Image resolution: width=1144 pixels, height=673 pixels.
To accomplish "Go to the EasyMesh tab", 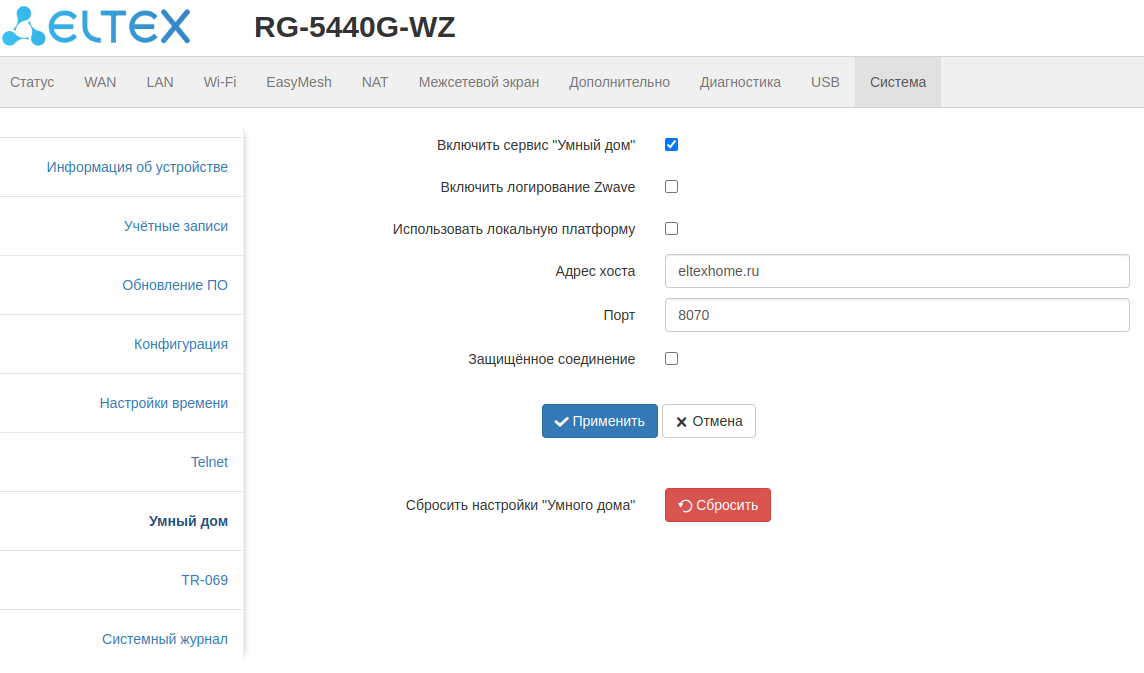I will [x=299, y=82].
